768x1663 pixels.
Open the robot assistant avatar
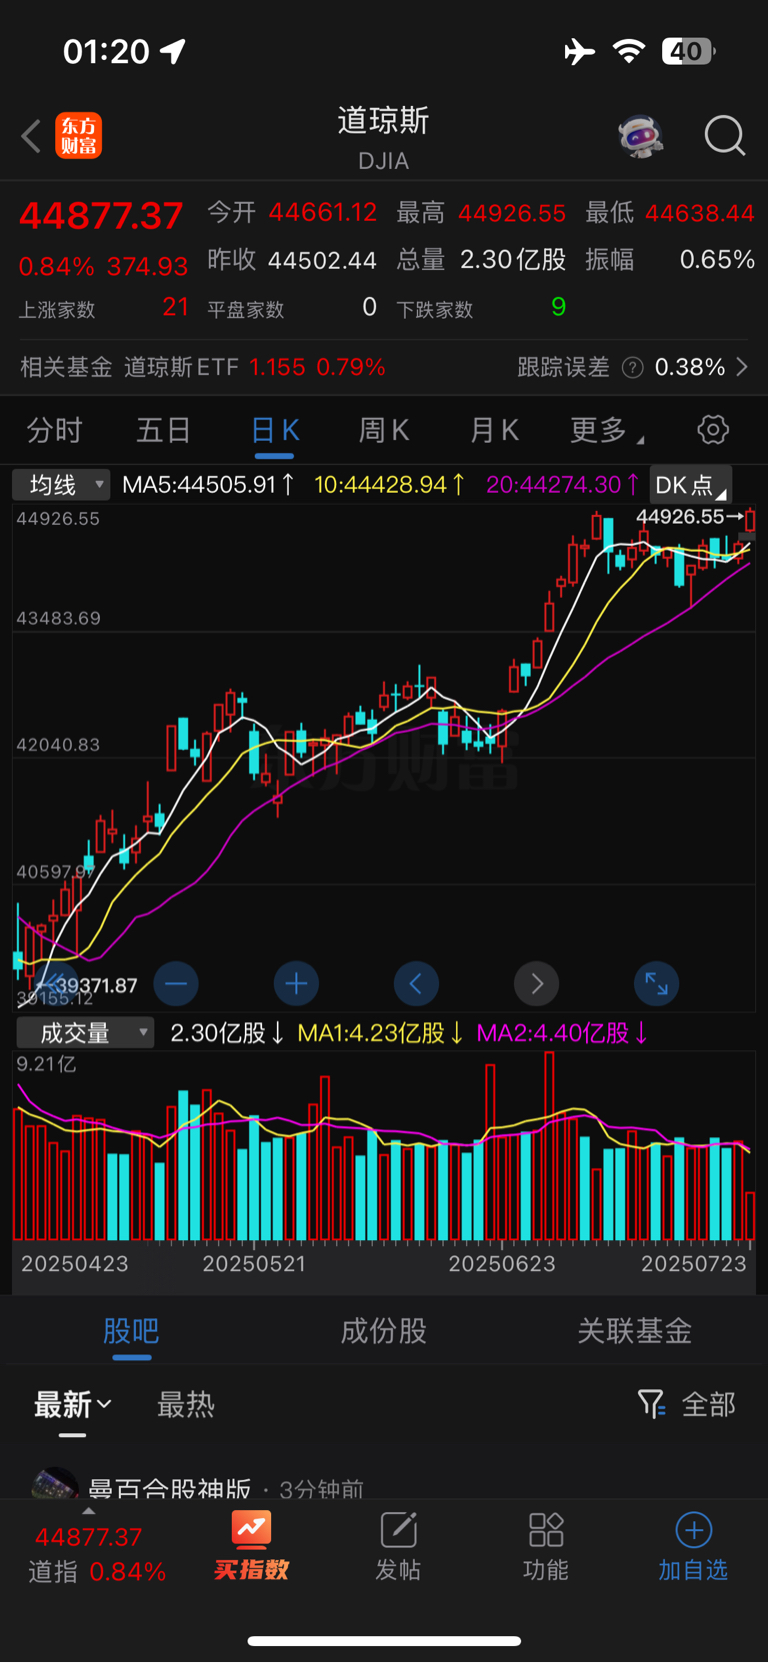pyautogui.click(x=641, y=136)
